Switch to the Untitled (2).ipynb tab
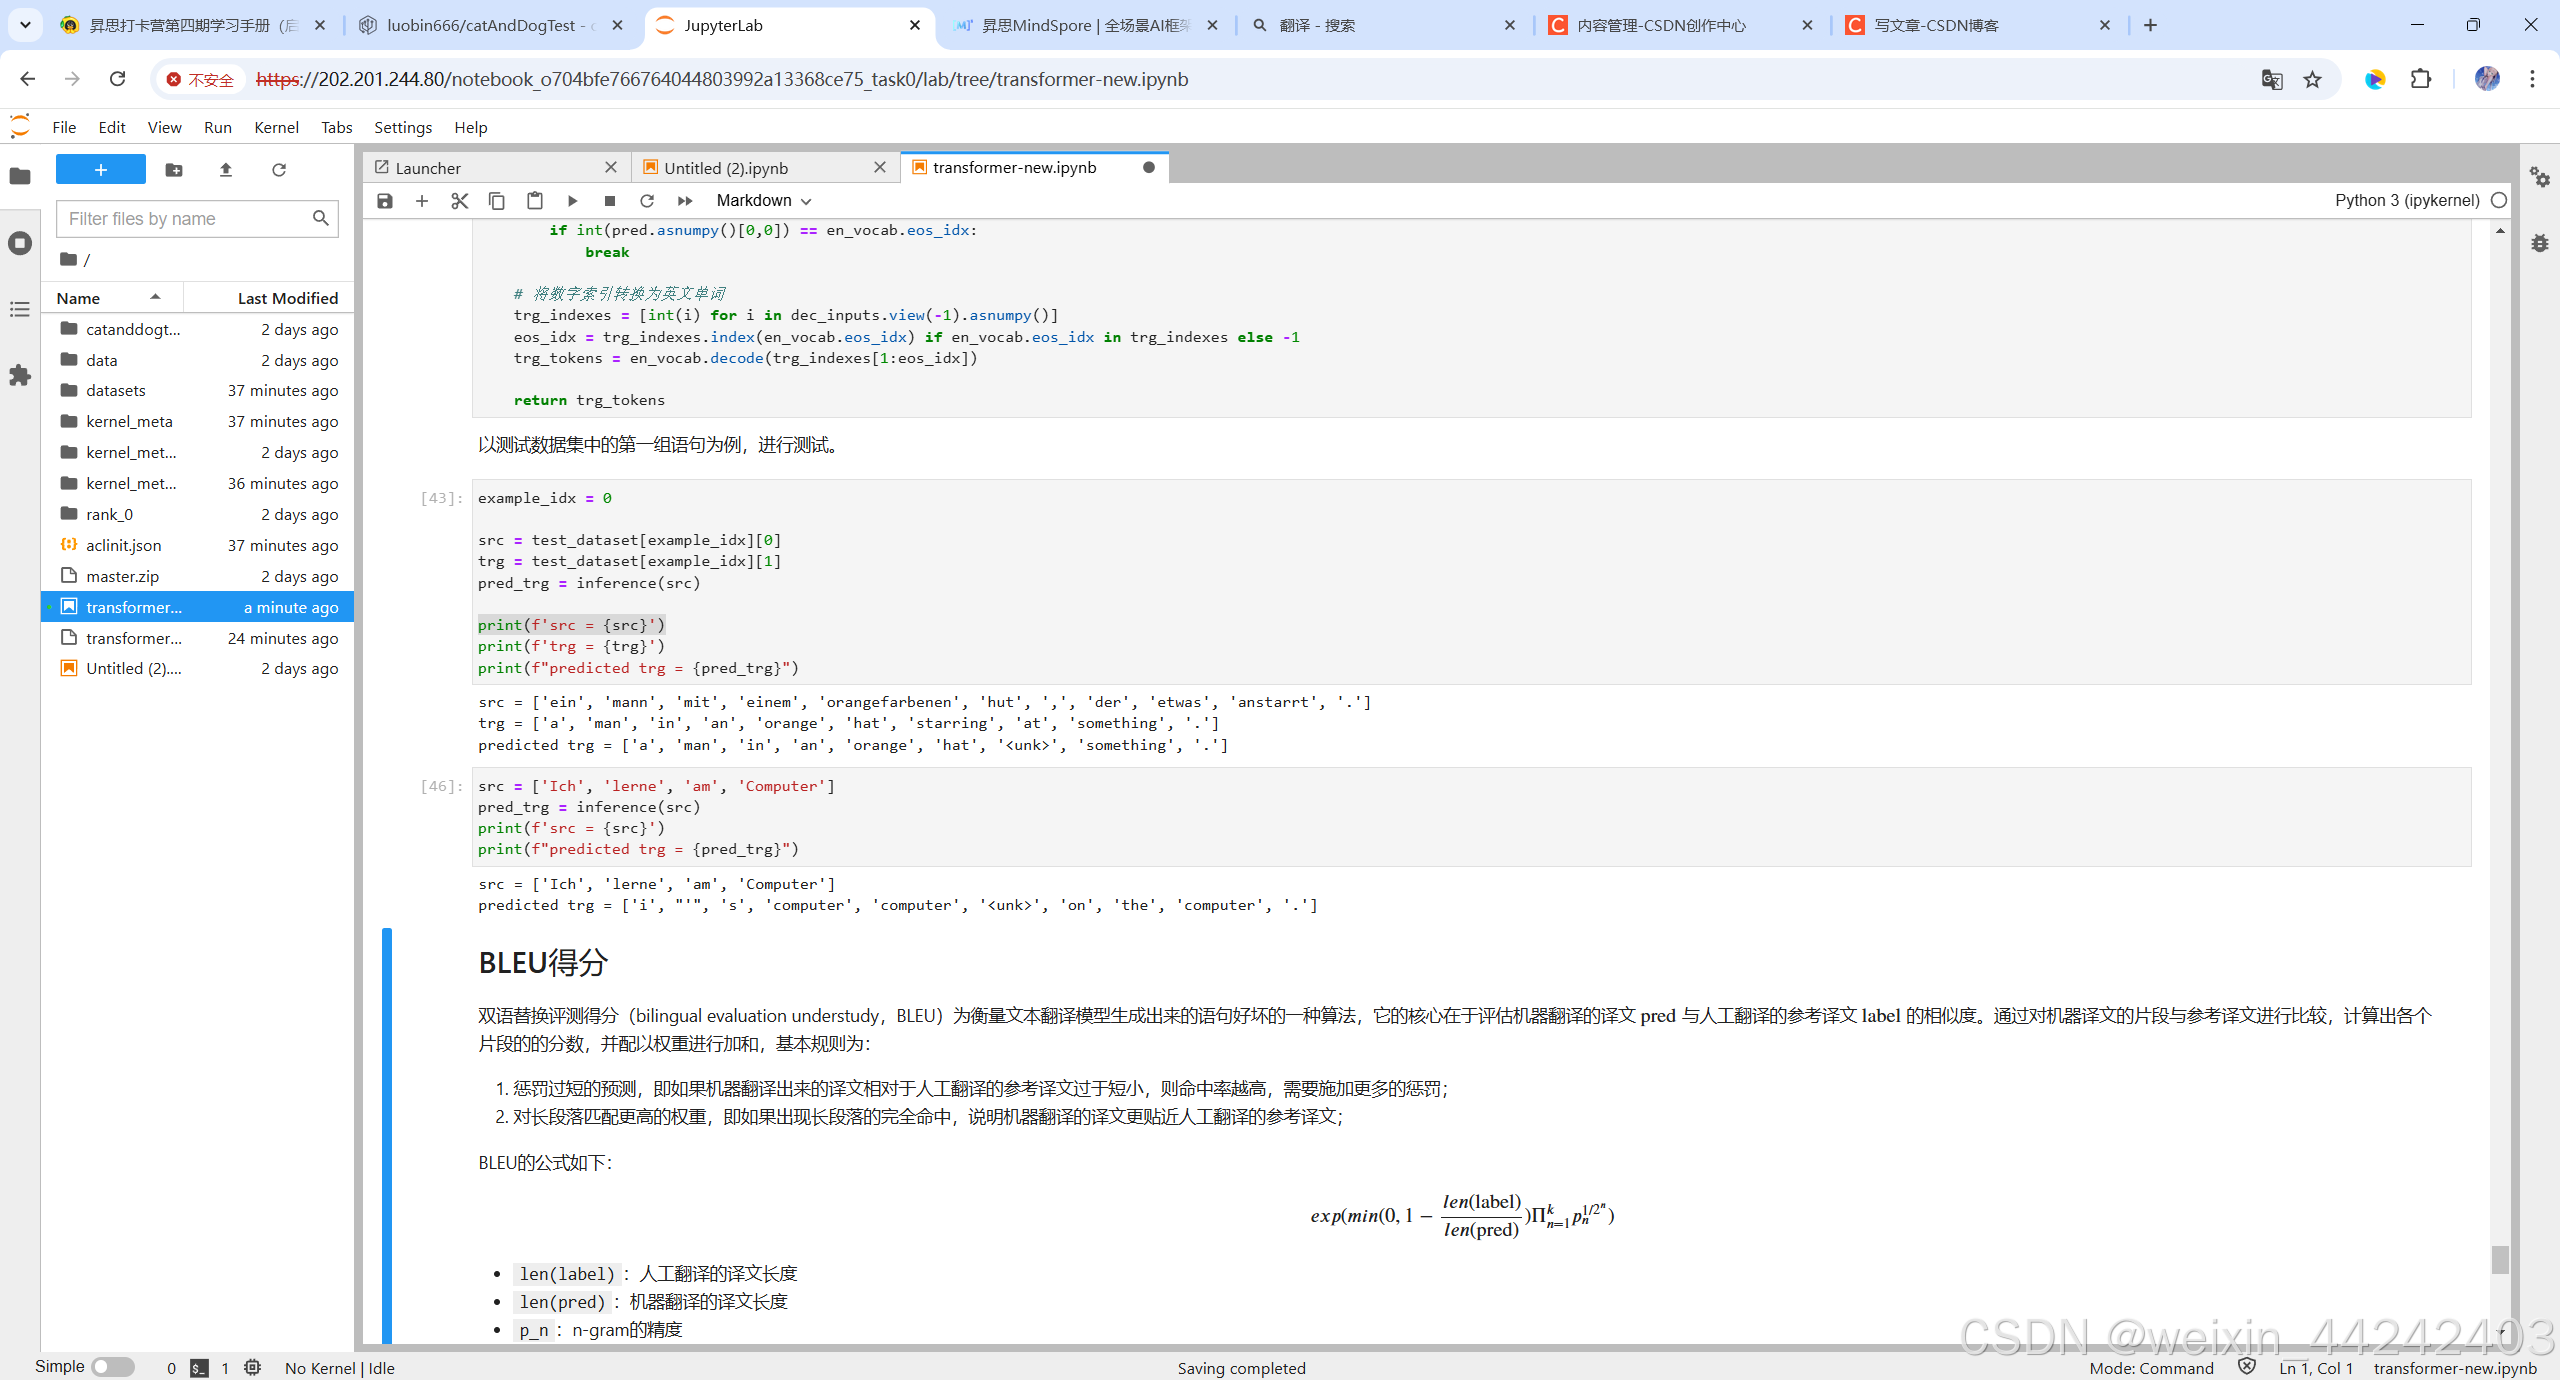The height and width of the screenshot is (1380, 2560). point(726,168)
